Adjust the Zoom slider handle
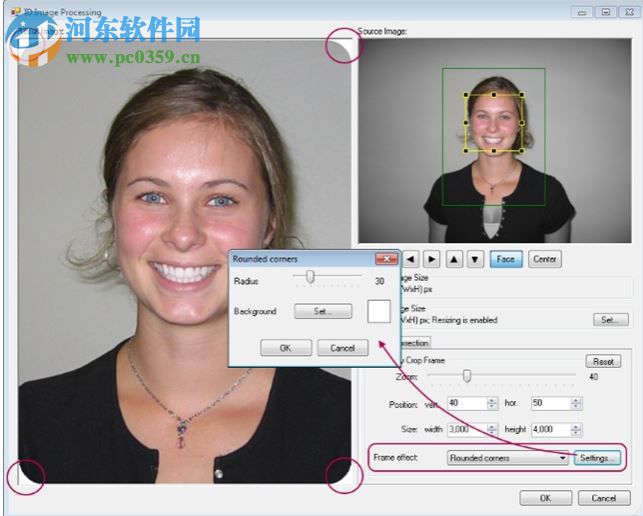 (x=467, y=375)
